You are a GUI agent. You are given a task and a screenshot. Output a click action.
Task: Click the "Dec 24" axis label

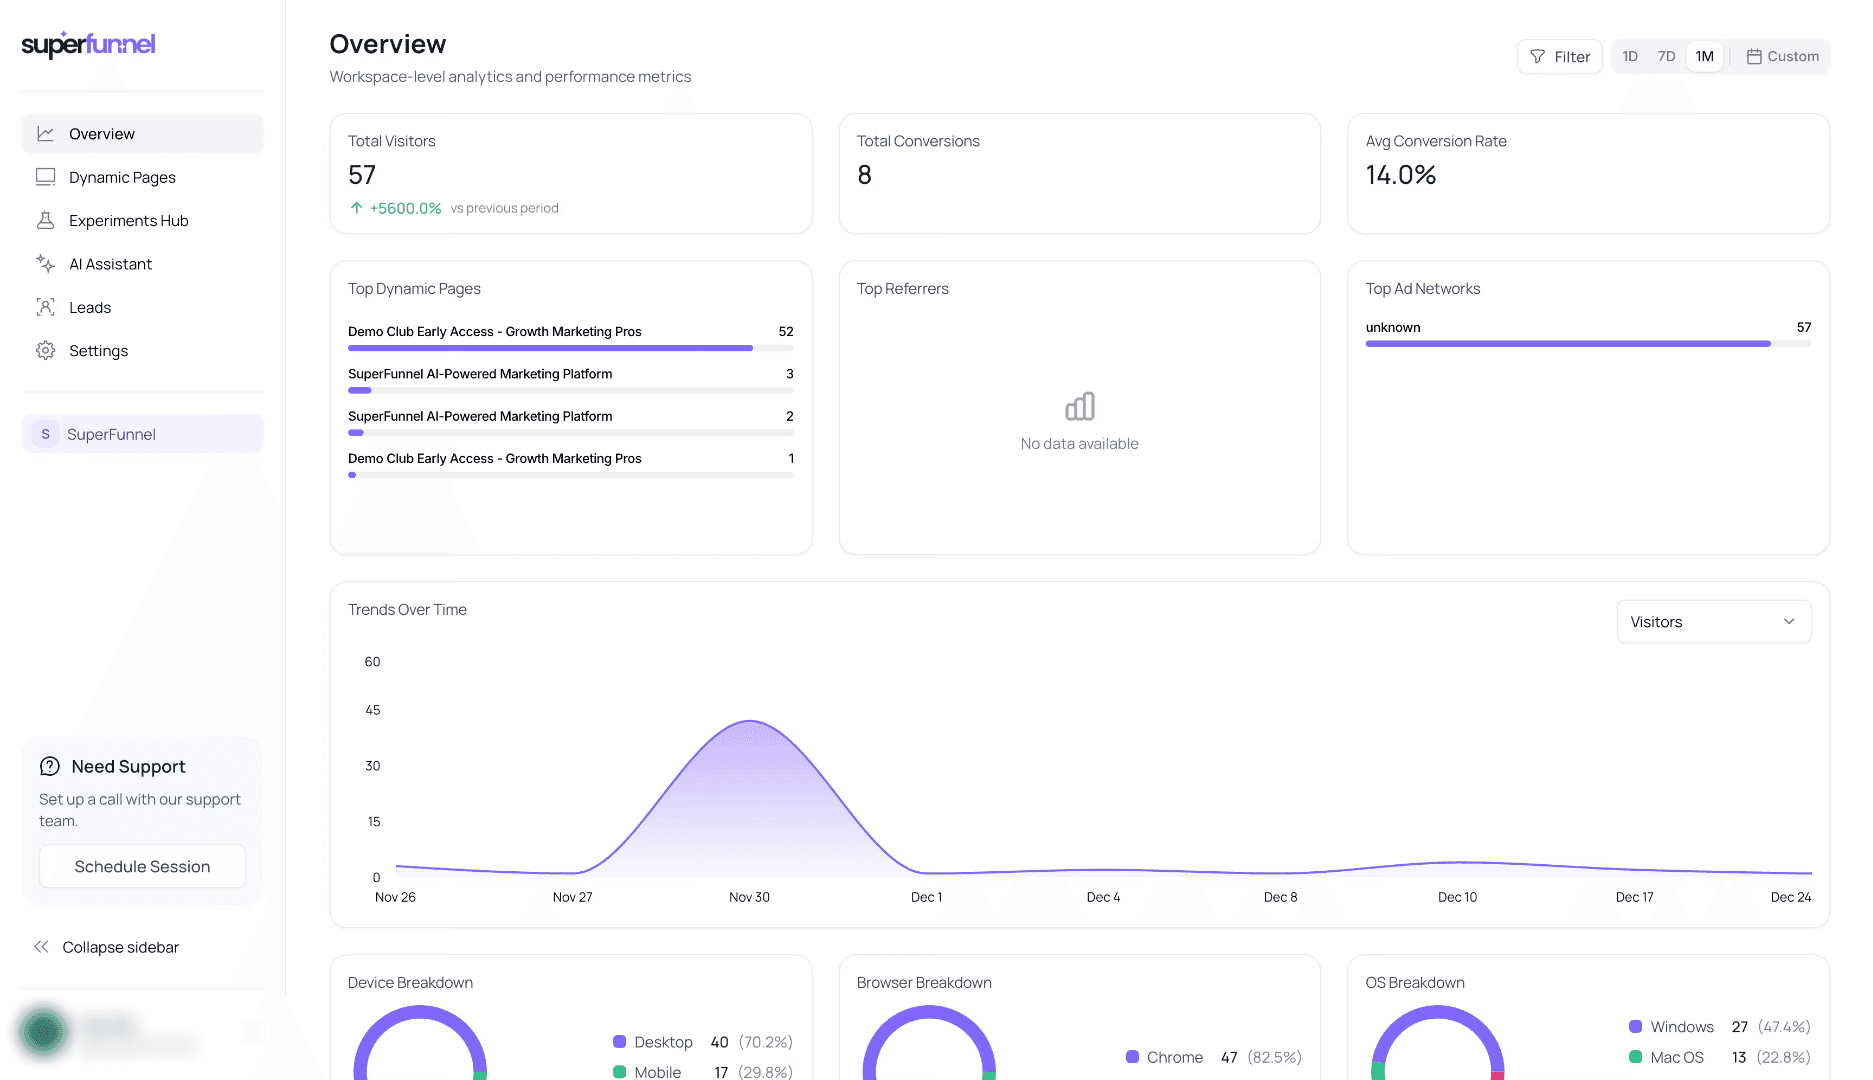point(1791,897)
